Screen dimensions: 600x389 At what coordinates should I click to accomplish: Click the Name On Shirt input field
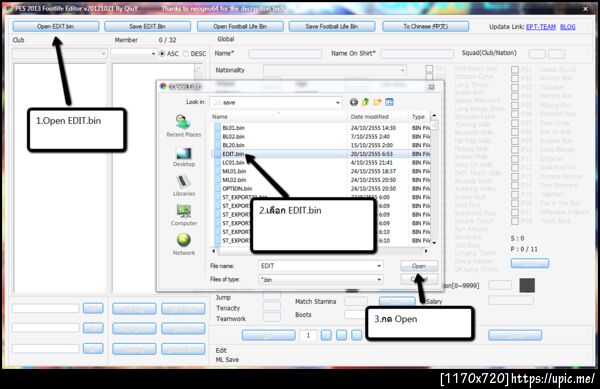[x=417, y=54]
